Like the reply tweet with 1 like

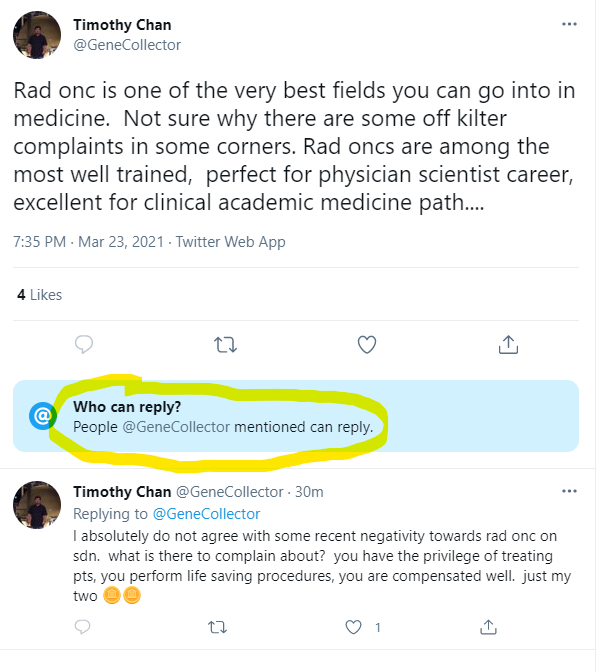pos(353,628)
